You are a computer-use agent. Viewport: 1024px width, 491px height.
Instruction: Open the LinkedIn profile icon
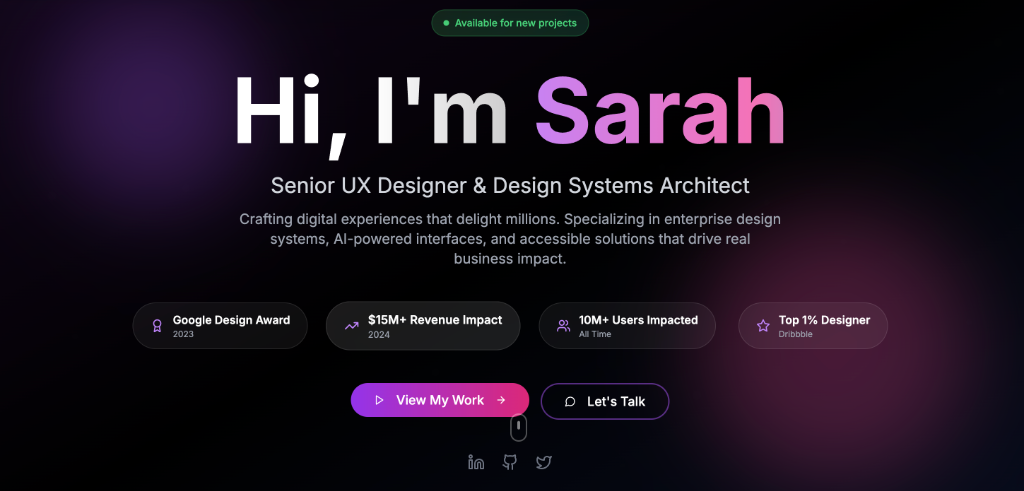tap(476, 463)
